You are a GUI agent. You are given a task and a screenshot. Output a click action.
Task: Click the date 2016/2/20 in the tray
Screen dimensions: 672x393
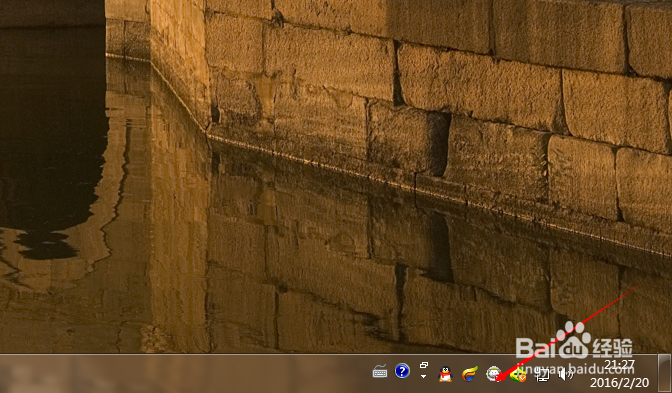(619, 382)
